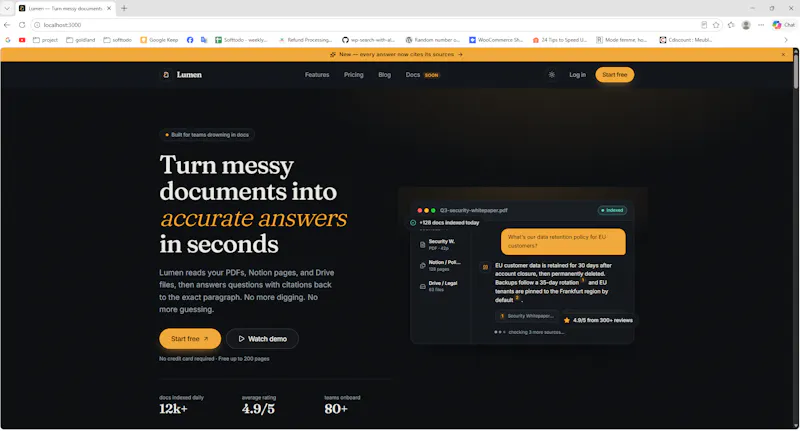The width and height of the screenshot is (800, 431).
Task: Click the '12k+' docs indexed daily stat
Action: pyautogui.click(x=173, y=409)
